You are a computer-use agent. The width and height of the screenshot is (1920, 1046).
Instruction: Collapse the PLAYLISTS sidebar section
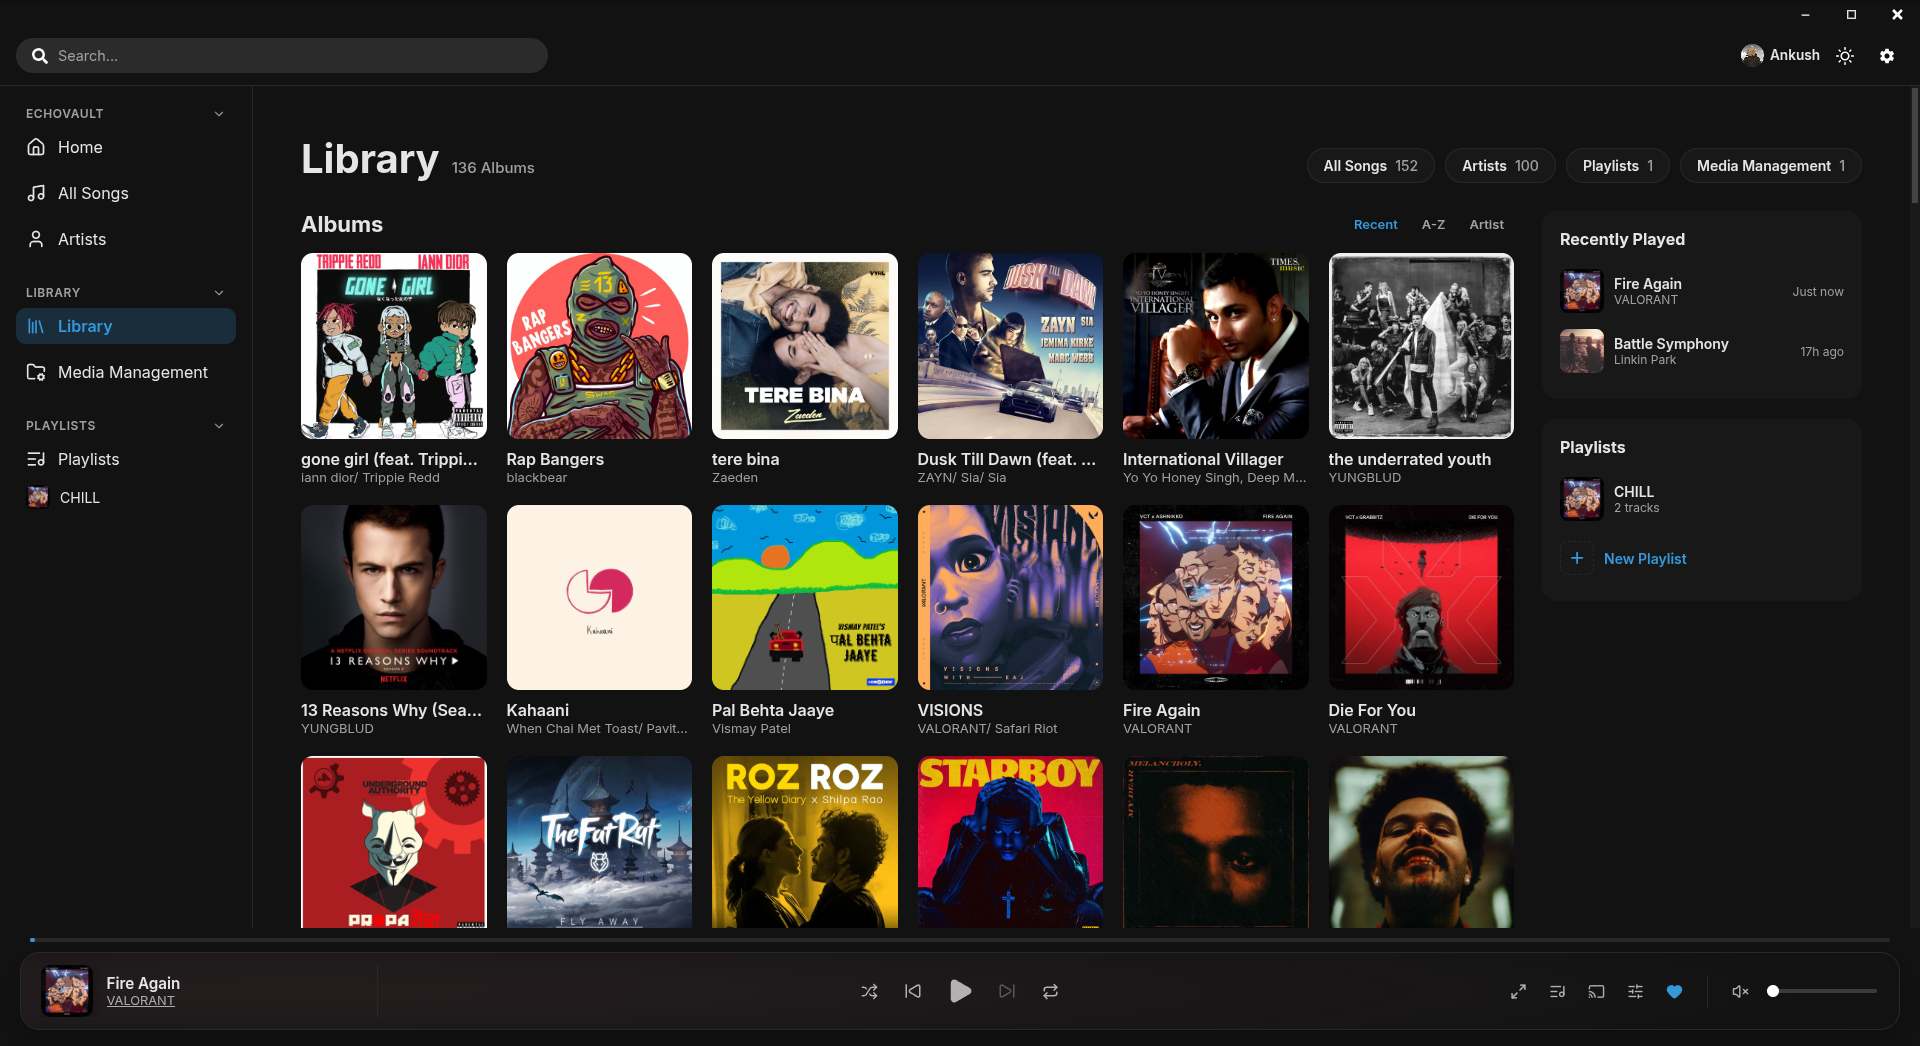coord(219,426)
